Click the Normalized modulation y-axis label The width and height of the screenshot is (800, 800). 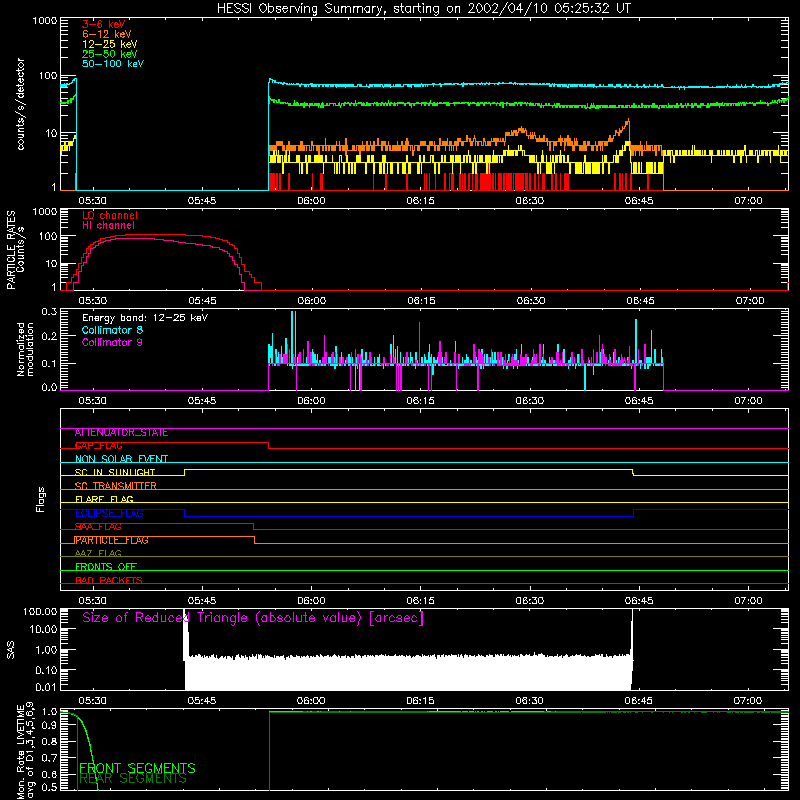tap(25, 349)
